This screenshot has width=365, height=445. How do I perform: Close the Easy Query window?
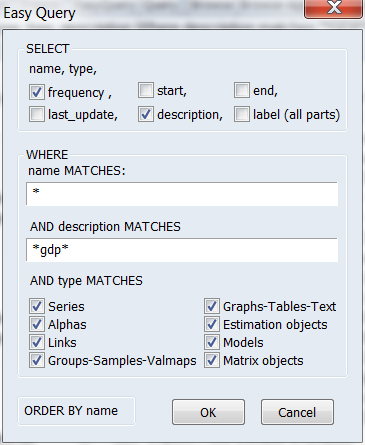[x=333, y=9]
